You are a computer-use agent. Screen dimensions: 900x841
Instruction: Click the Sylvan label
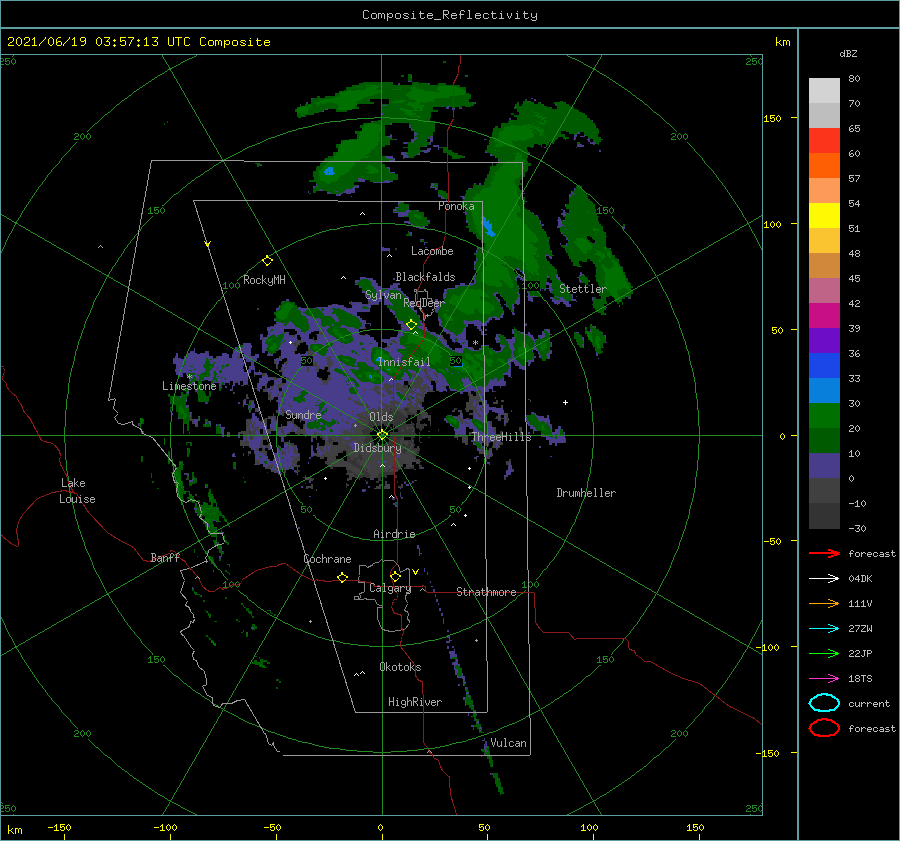383,295
